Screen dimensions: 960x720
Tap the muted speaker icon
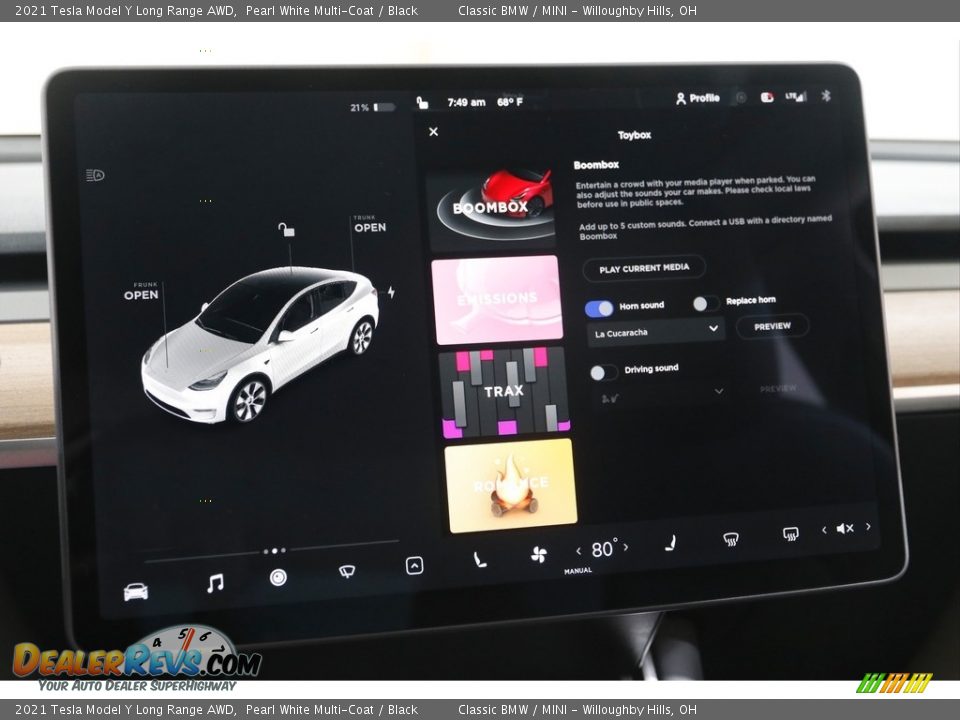845,528
